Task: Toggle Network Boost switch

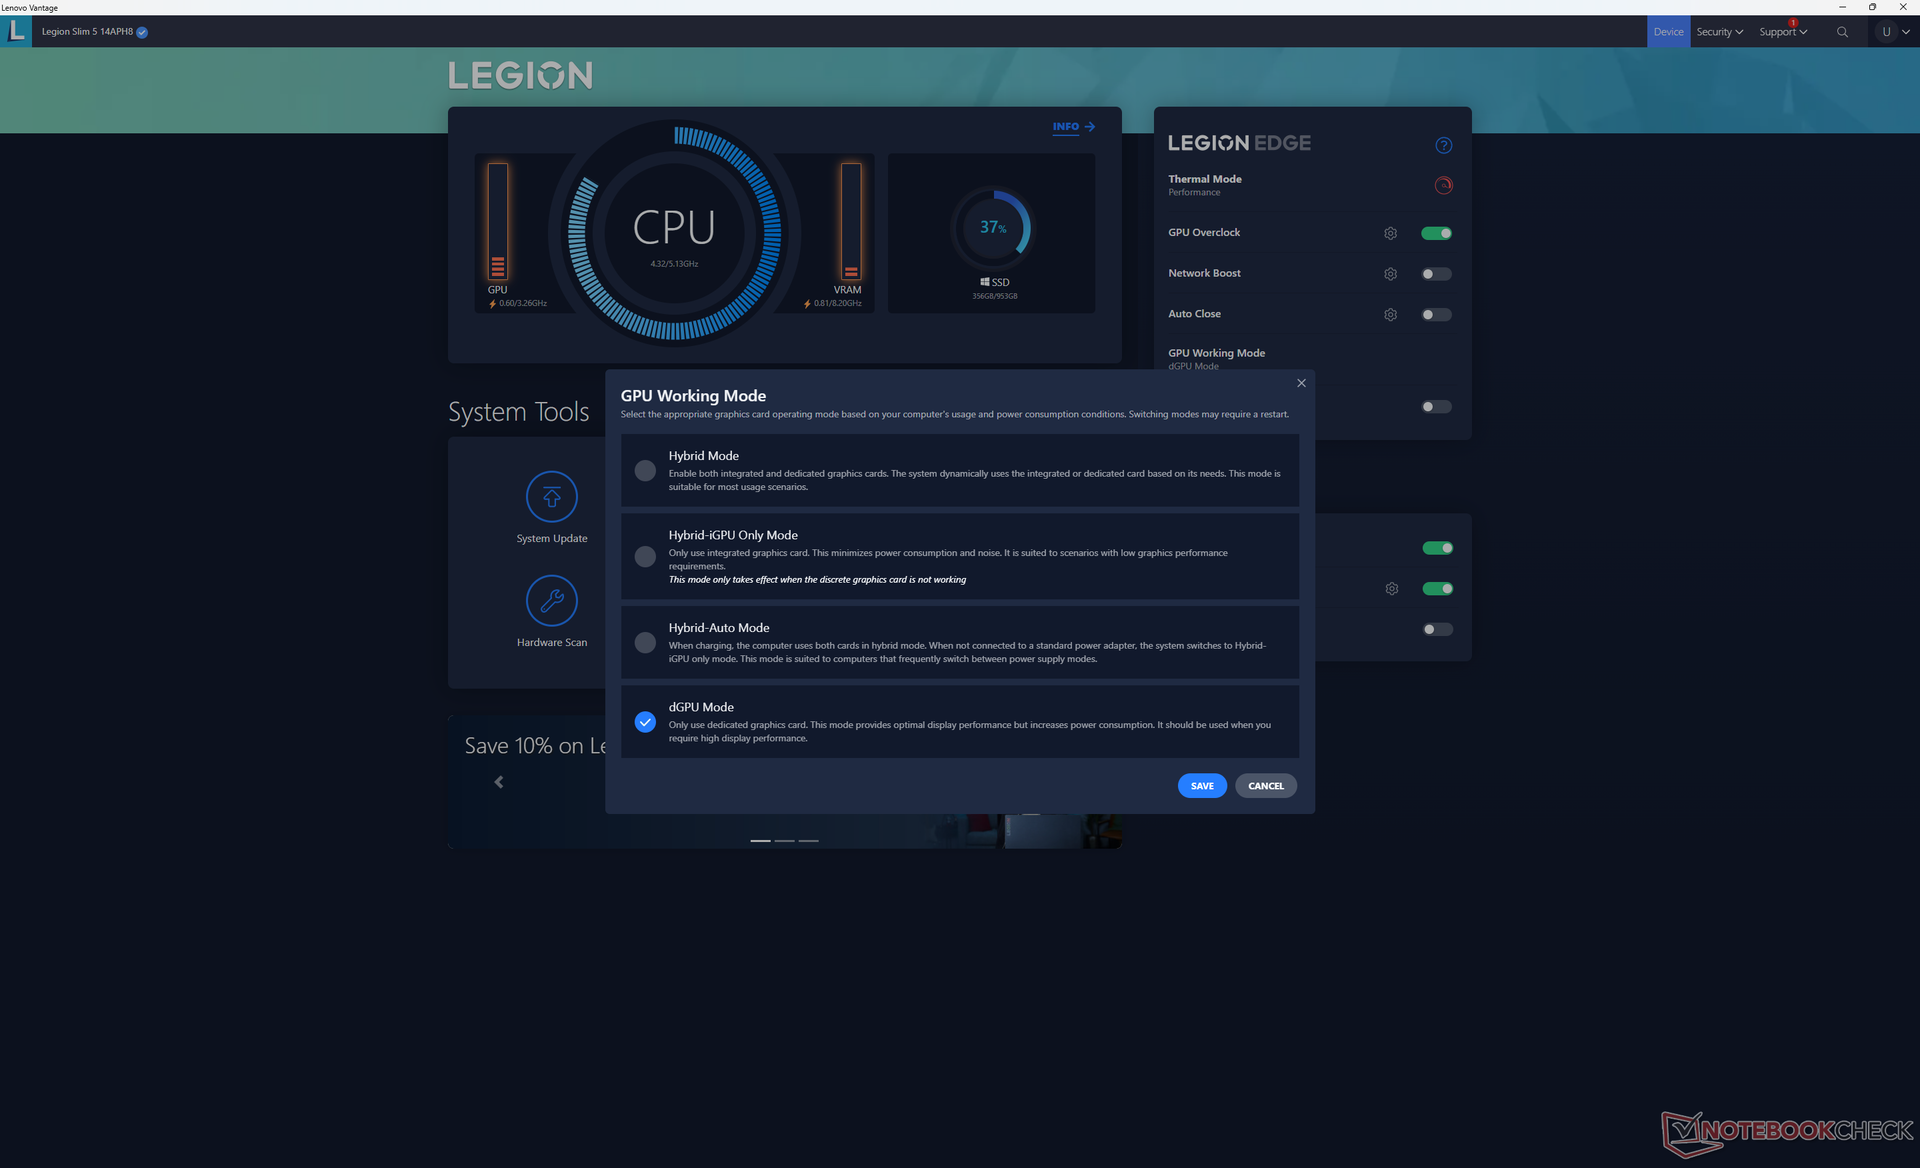Action: point(1436,274)
